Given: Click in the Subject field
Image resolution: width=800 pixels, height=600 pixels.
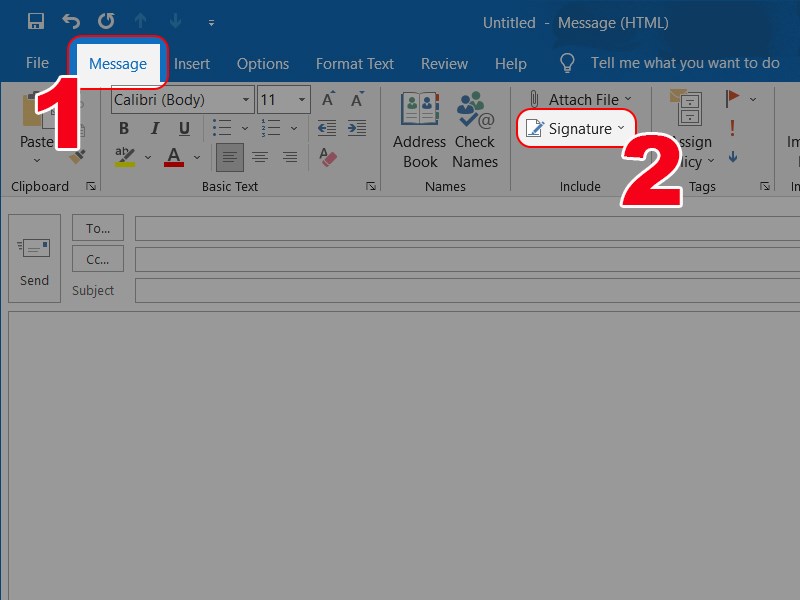Looking at the screenshot, I should [467, 290].
